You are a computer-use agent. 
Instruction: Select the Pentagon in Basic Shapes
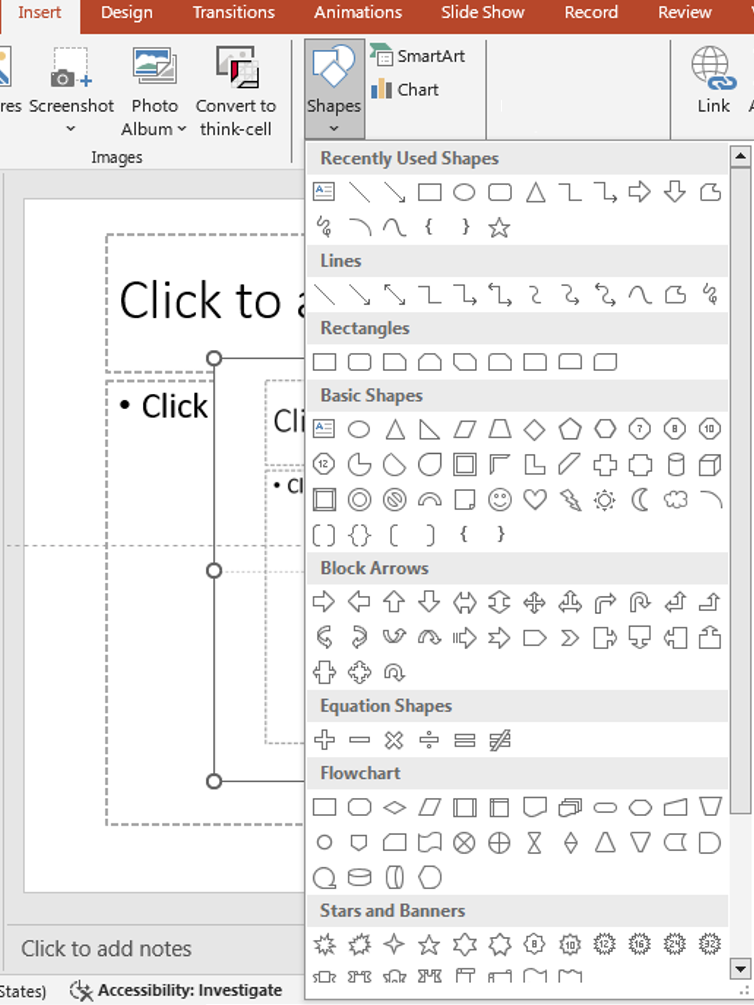coord(569,429)
